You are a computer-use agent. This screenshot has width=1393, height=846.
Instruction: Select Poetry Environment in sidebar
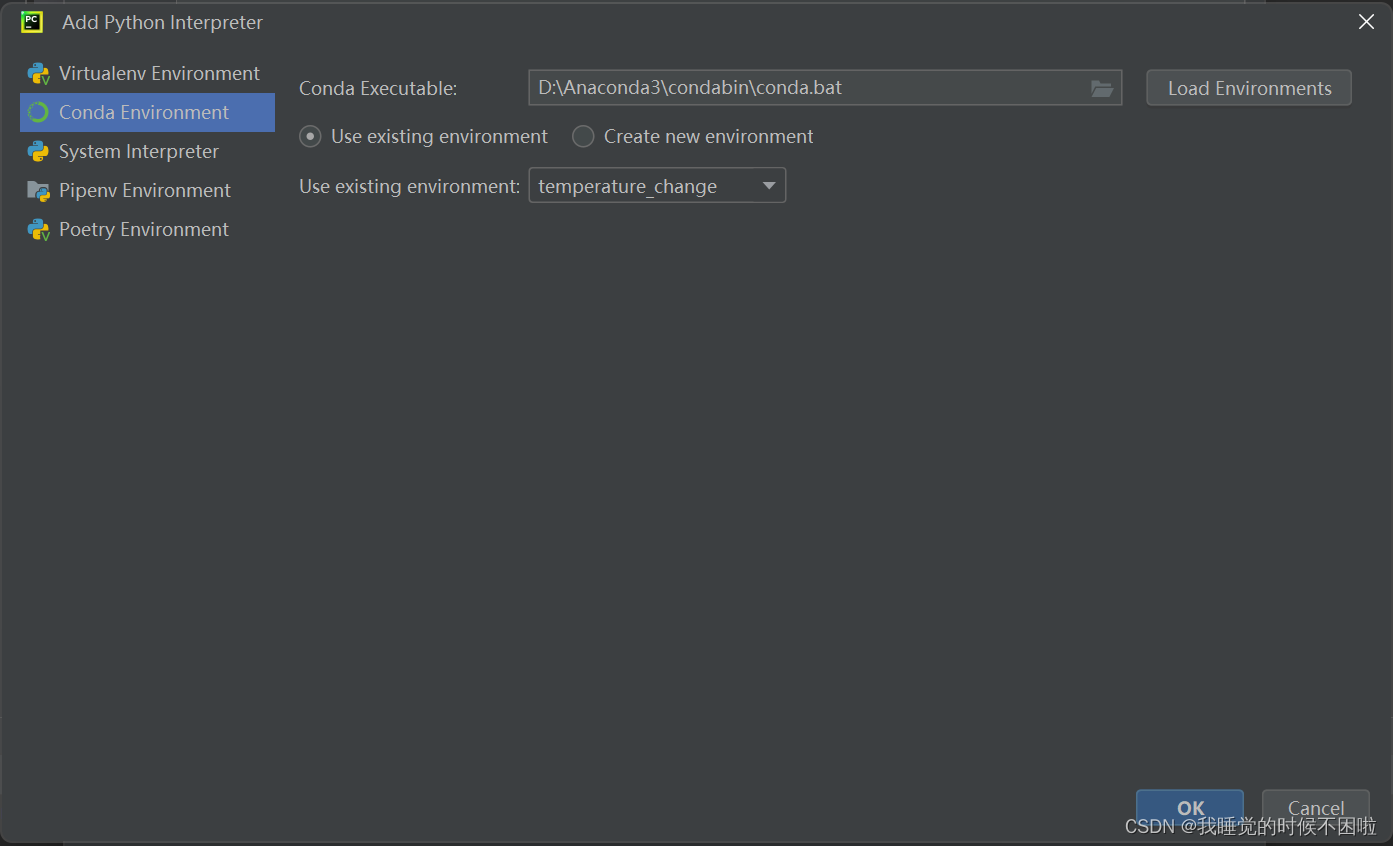147,230
